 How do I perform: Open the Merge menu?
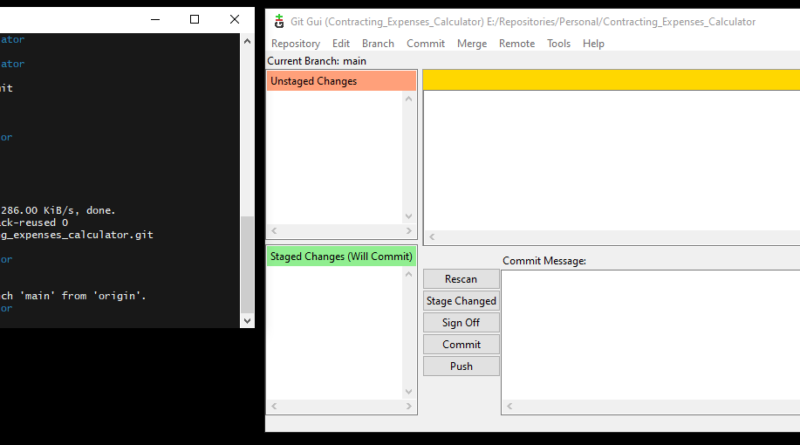click(x=472, y=44)
